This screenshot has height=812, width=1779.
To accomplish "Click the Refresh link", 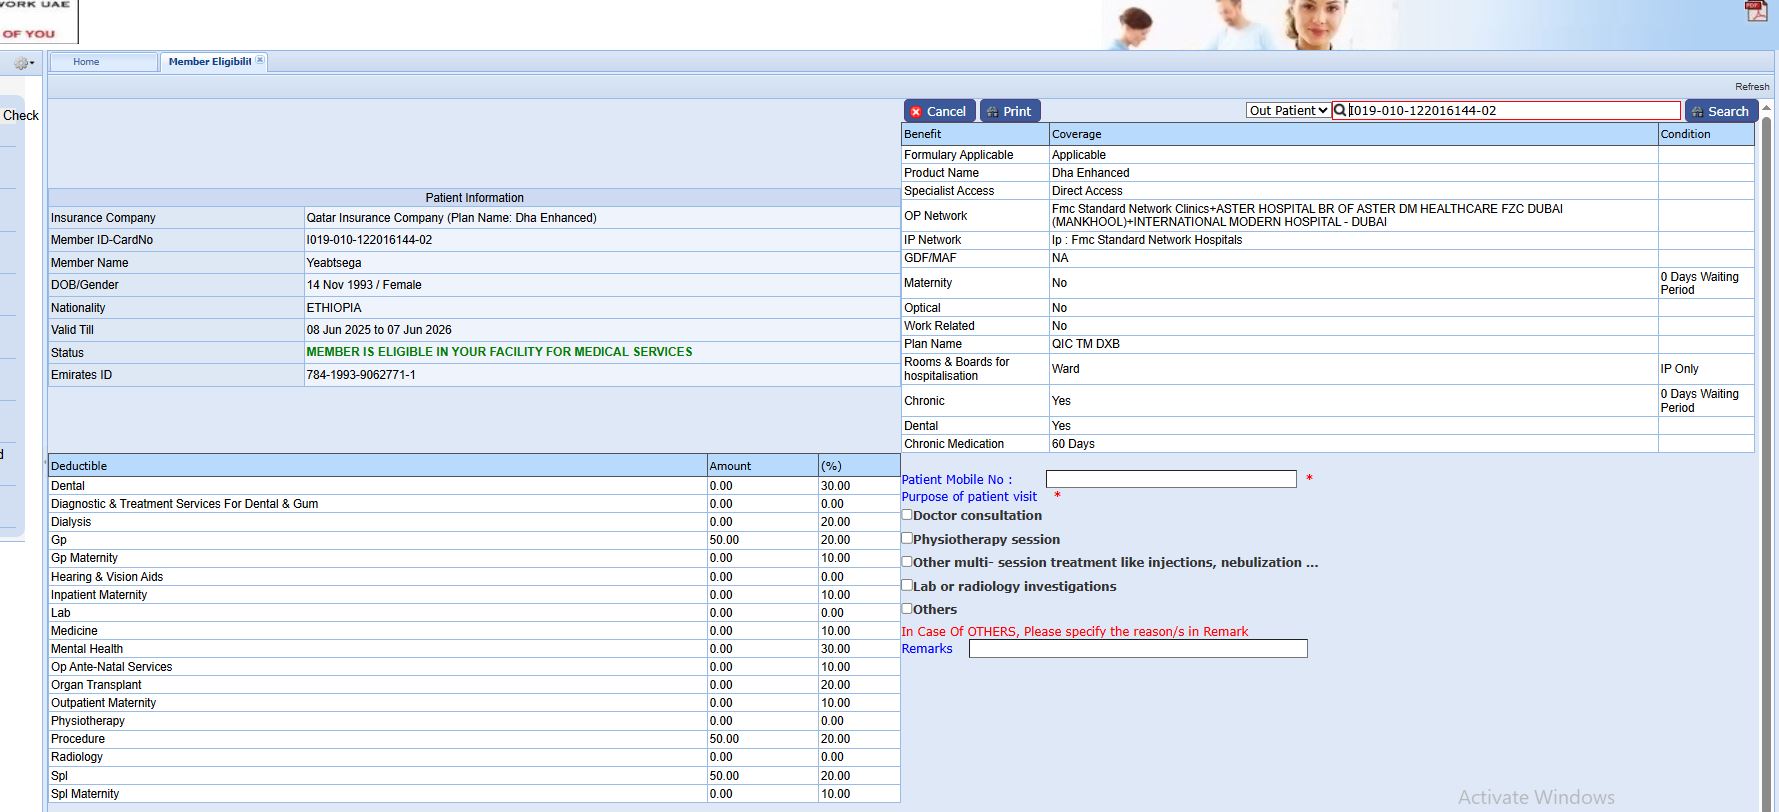I will 1751,87.
